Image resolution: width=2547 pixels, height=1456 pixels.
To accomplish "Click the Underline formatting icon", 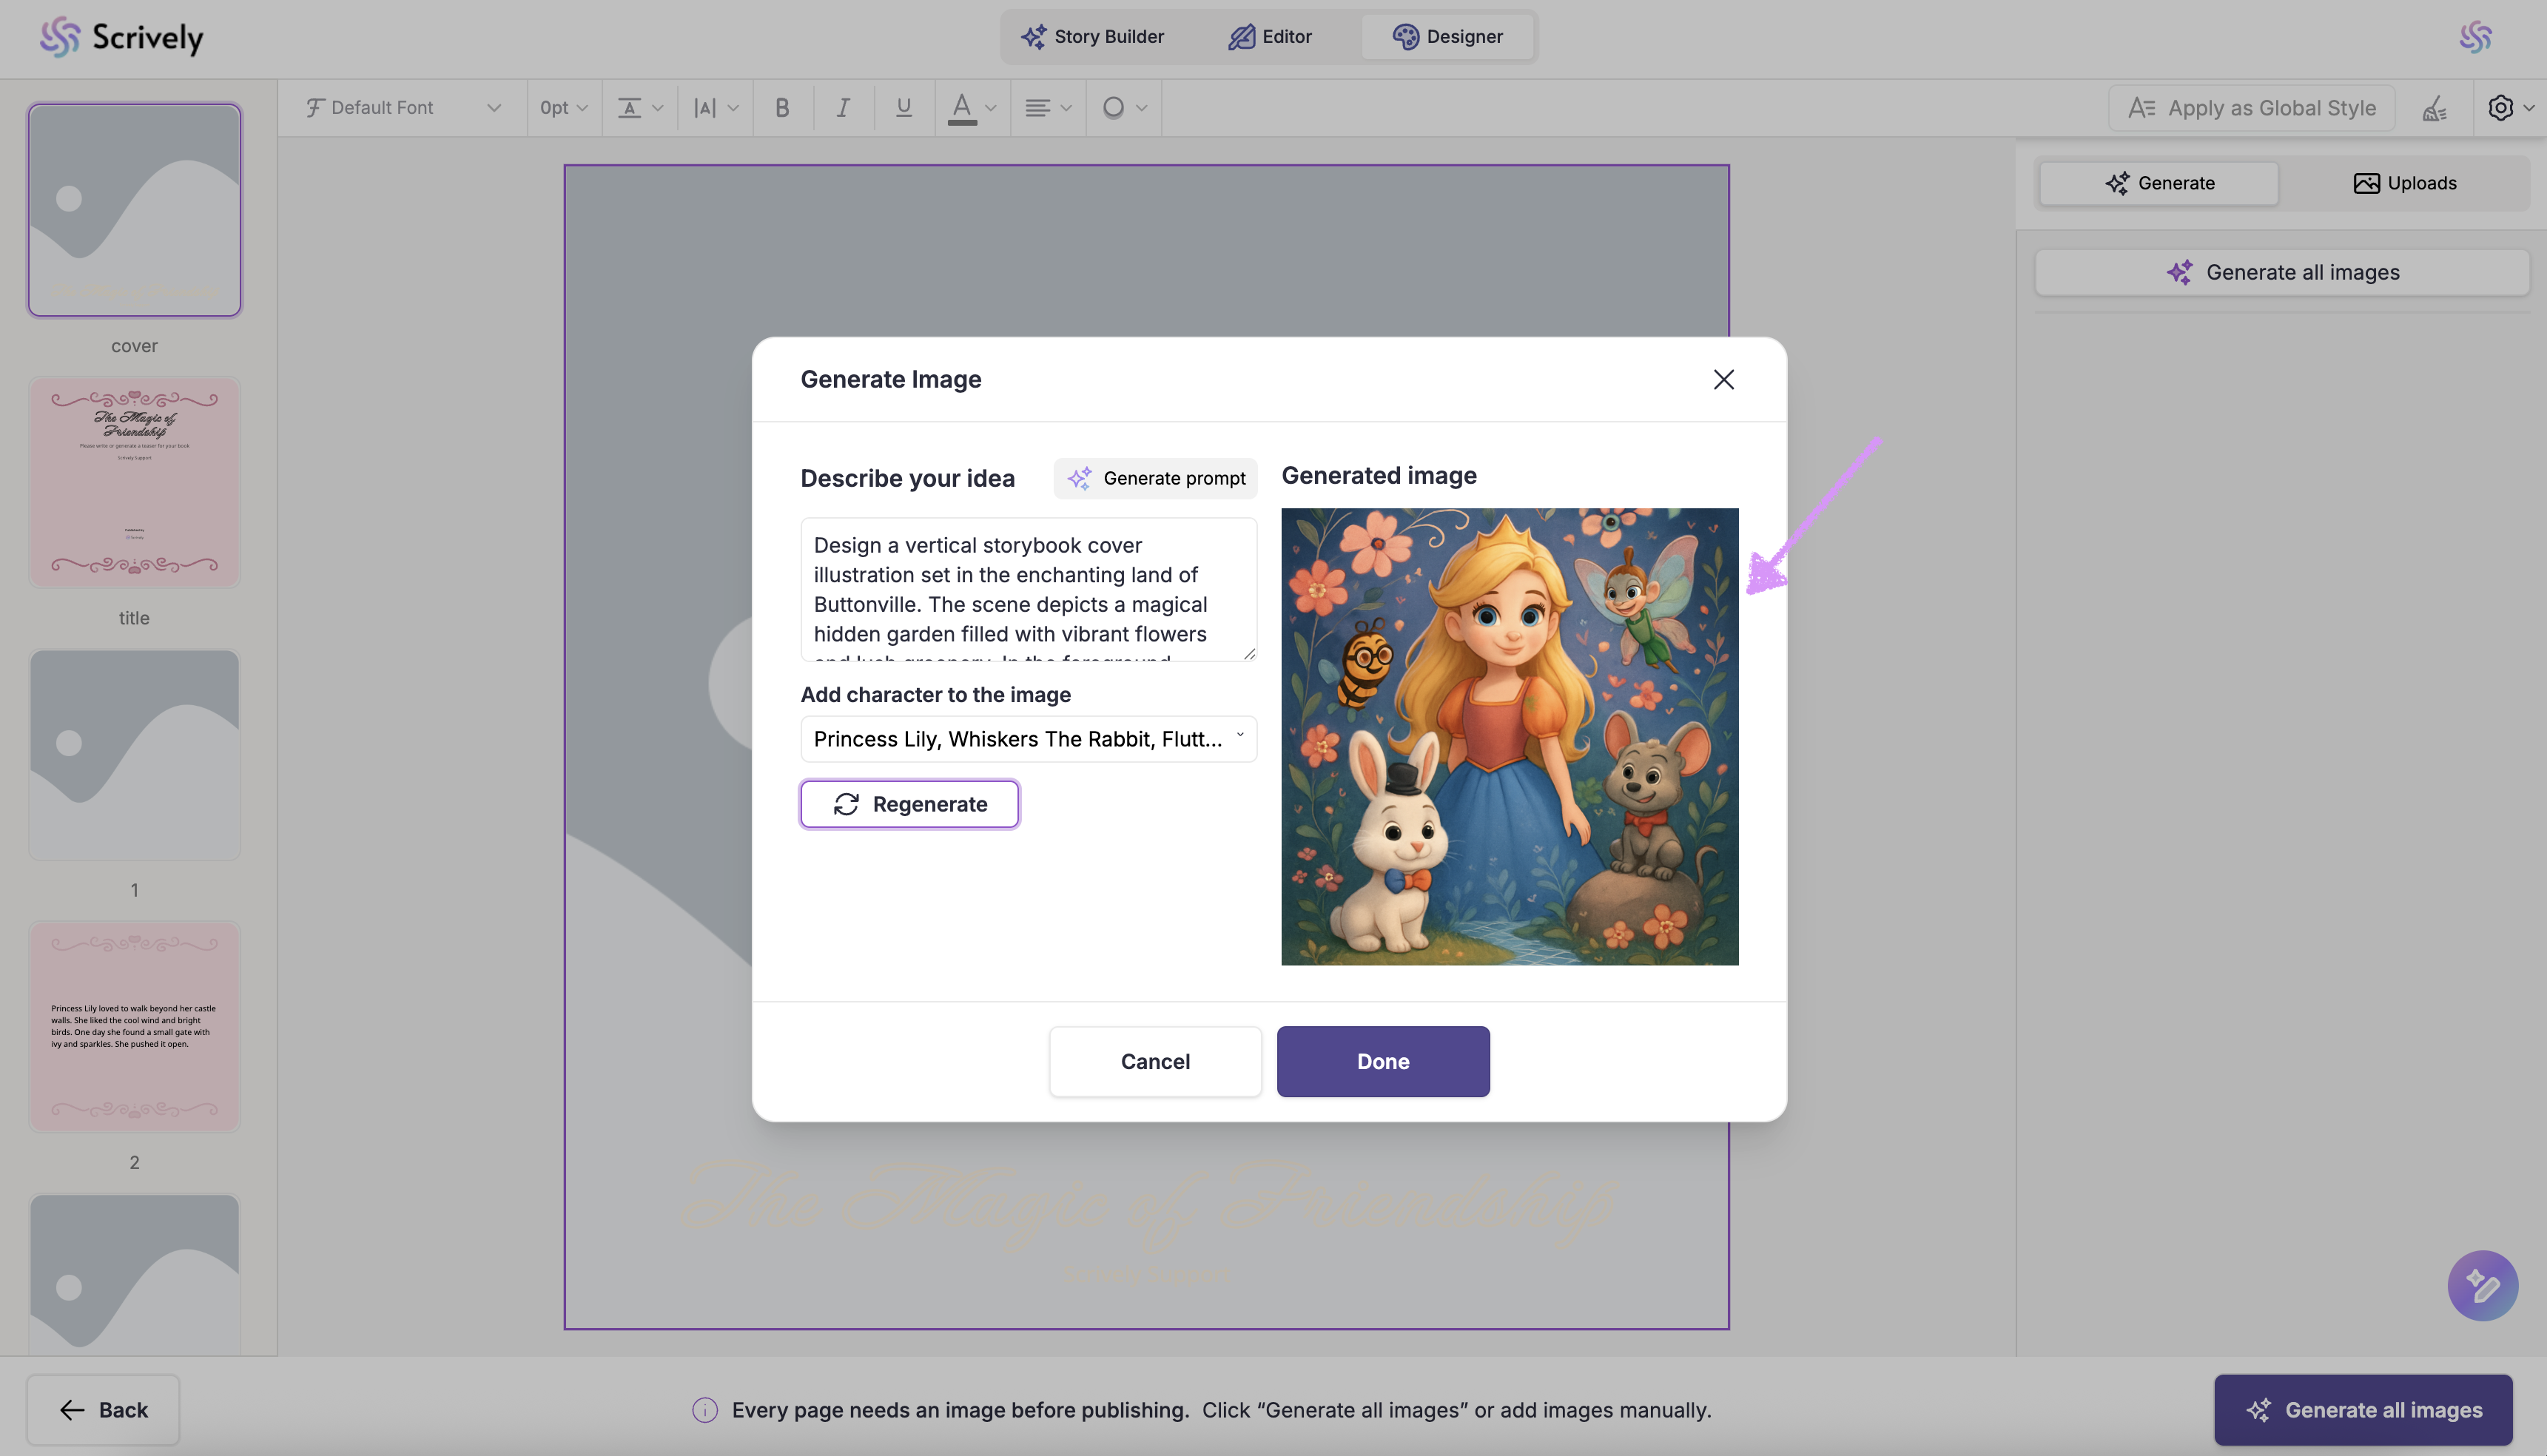I will pos(903,108).
